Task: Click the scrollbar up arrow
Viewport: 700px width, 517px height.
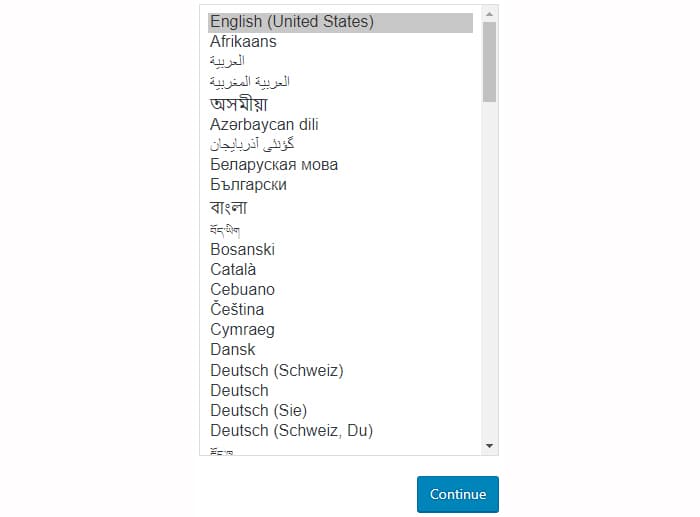Action: coord(489,14)
